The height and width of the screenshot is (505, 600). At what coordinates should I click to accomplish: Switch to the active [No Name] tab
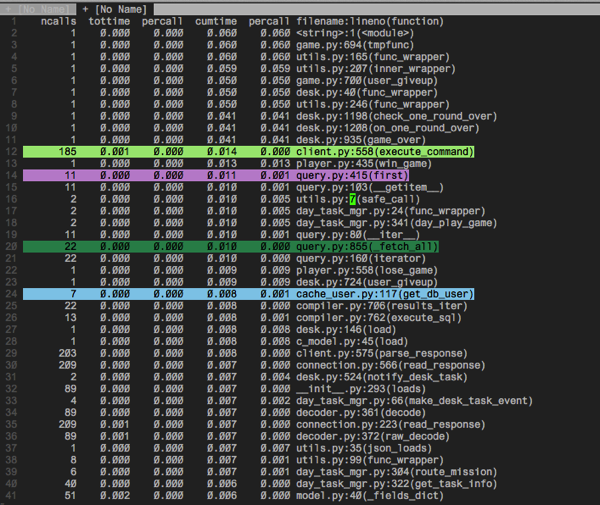click(x=115, y=9)
